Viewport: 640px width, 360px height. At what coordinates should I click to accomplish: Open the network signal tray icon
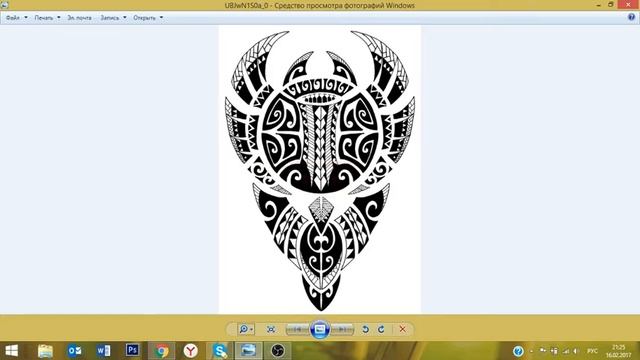(566, 351)
